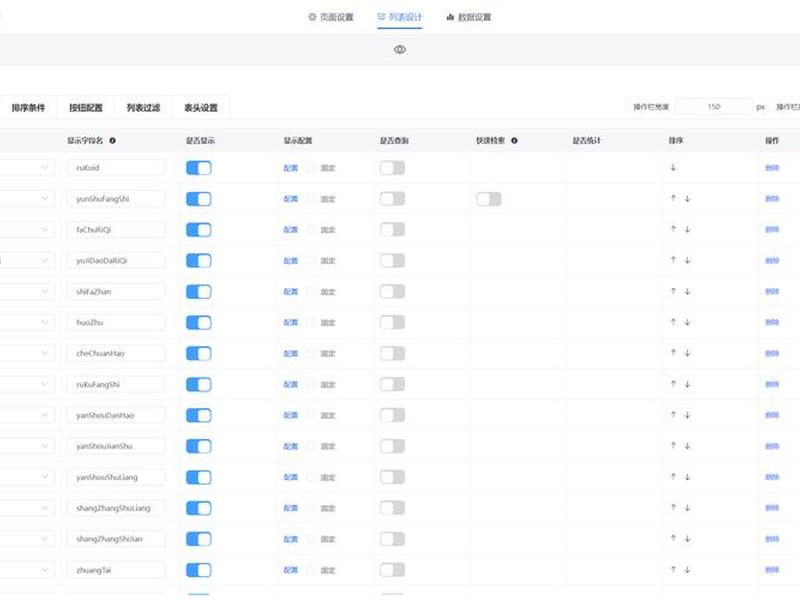Viewport: 800px width, 600px height.
Task: Click info icon beside 快速检索 header
Action: click(514, 140)
